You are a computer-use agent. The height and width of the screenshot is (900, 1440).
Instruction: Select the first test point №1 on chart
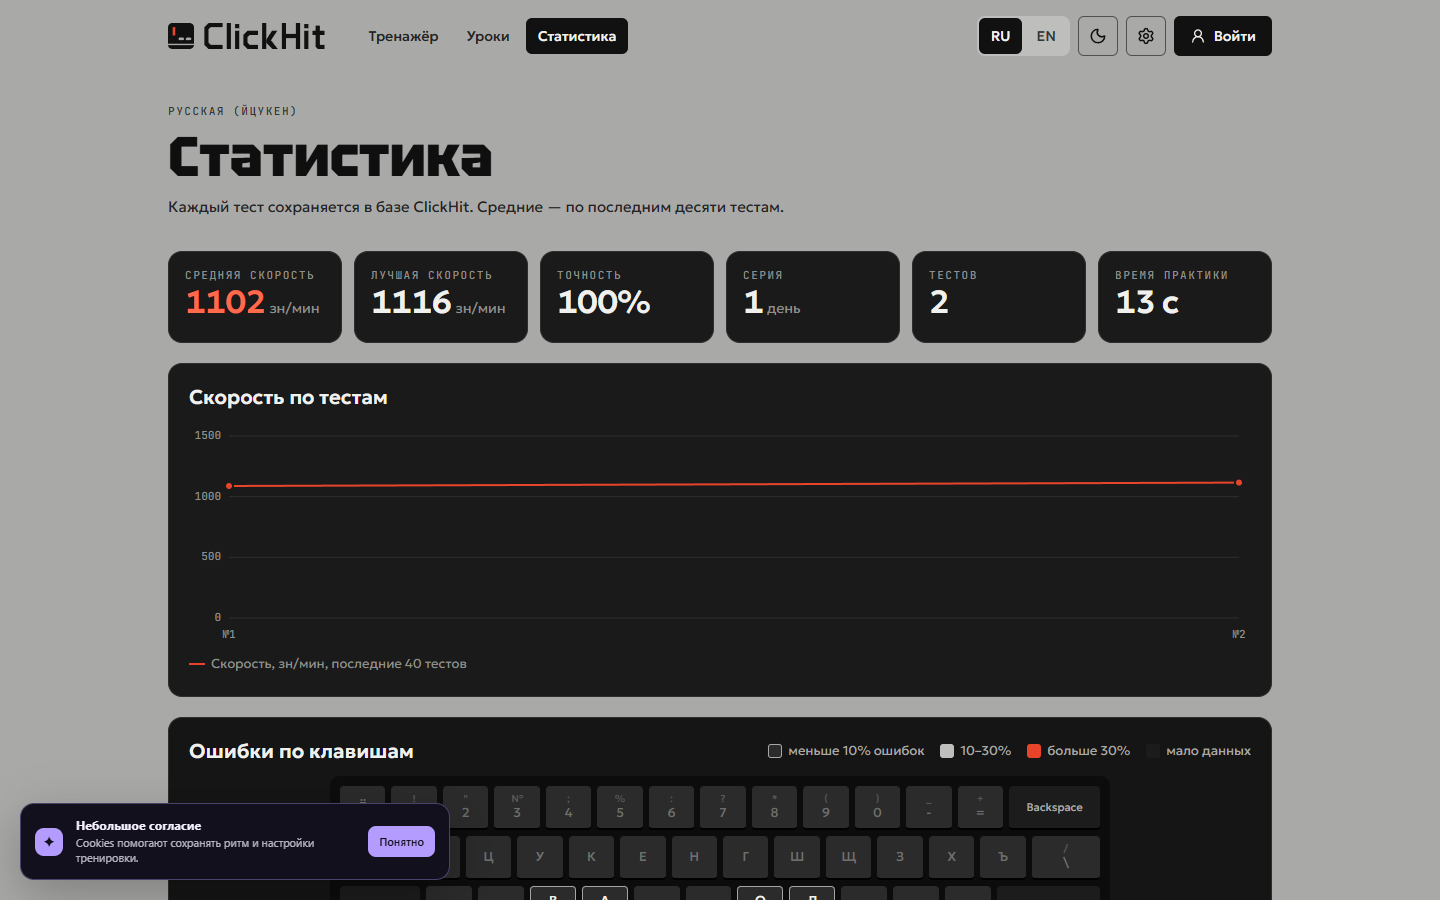(x=229, y=486)
